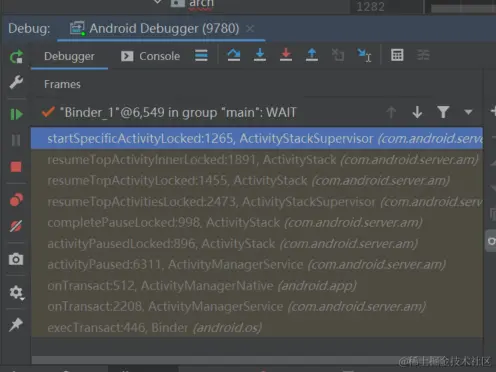Screen dimensions: 496x372
Task: Select frame onTransact:512 ActivityManagerNative
Action: click(257, 286)
